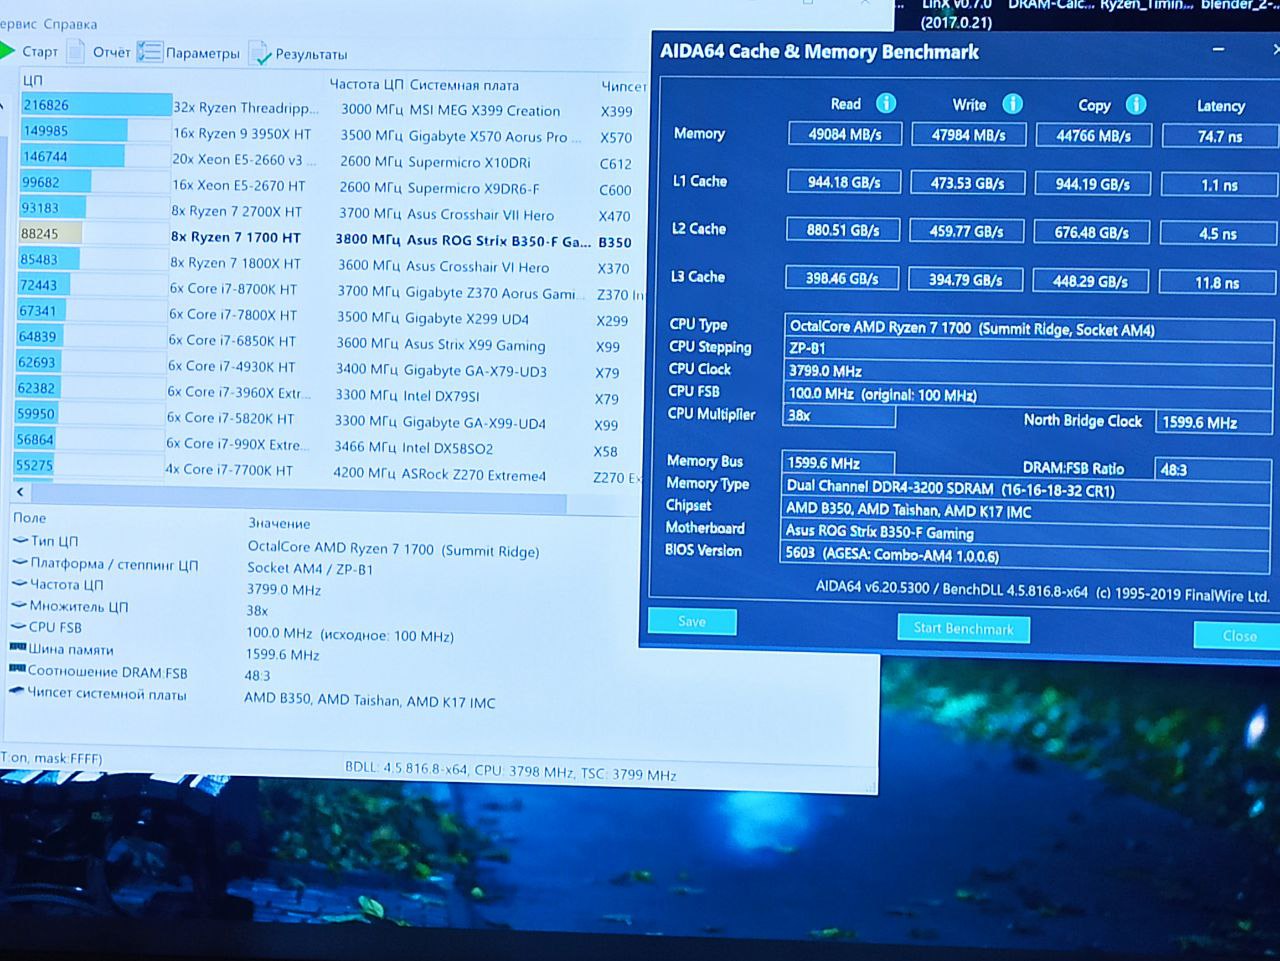1280x961 pixels.
Task: Click the Системная плата column header
Action: [x=464, y=85]
